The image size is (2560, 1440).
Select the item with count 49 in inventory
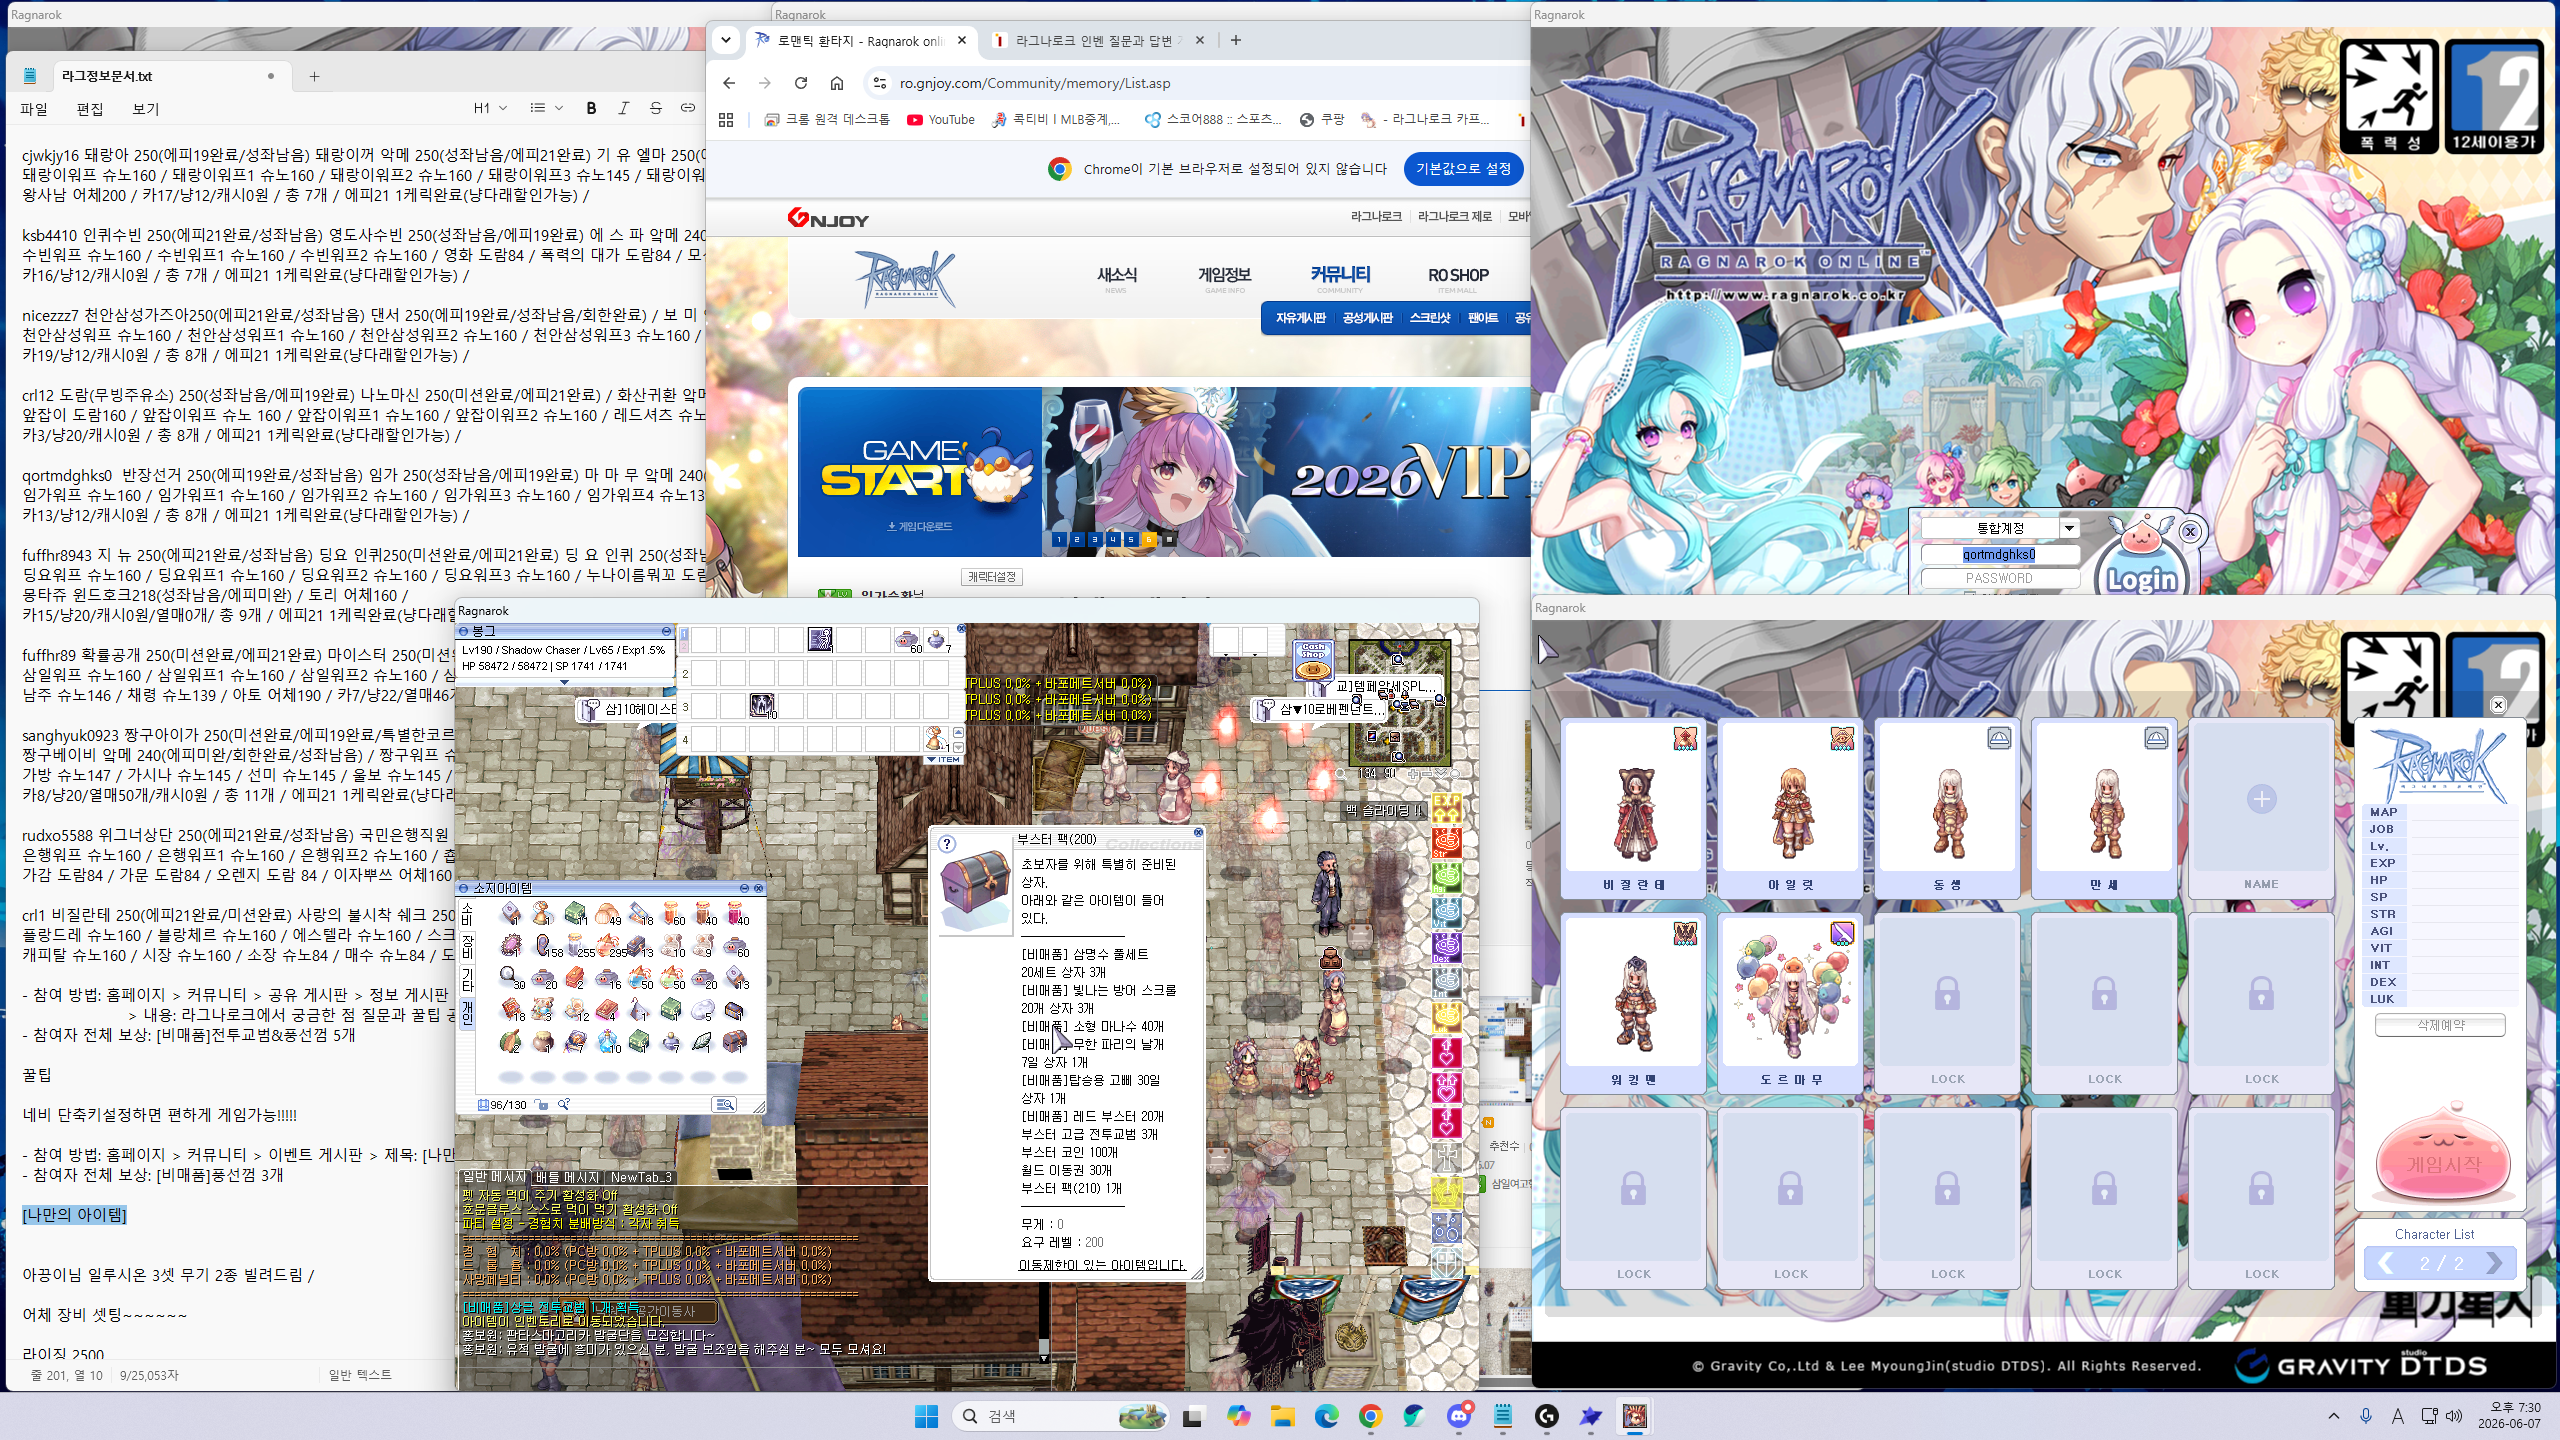(x=607, y=913)
